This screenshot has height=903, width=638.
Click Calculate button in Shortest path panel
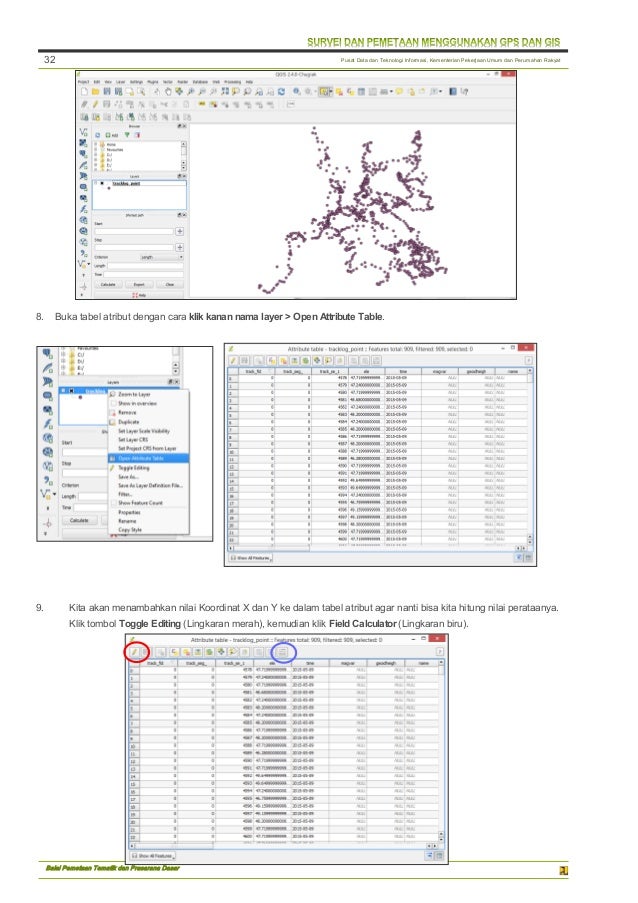pyautogui.click(x=108, y=284)
